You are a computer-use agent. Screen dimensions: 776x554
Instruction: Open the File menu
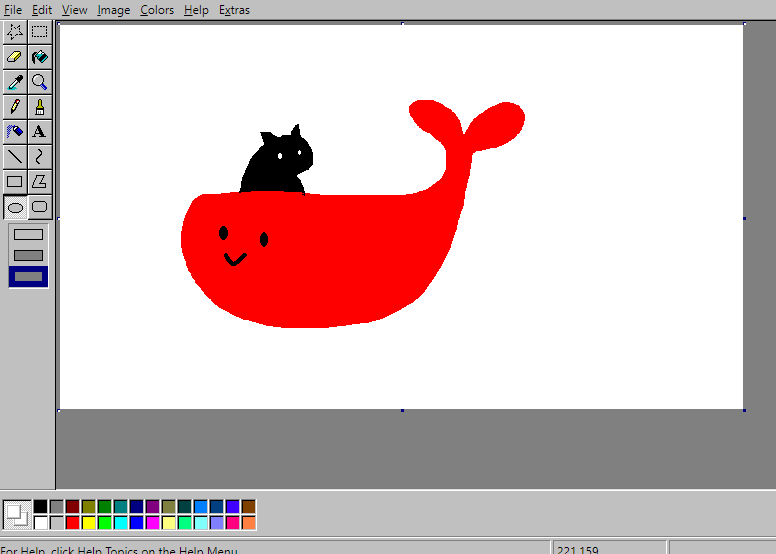pos(13,10)
